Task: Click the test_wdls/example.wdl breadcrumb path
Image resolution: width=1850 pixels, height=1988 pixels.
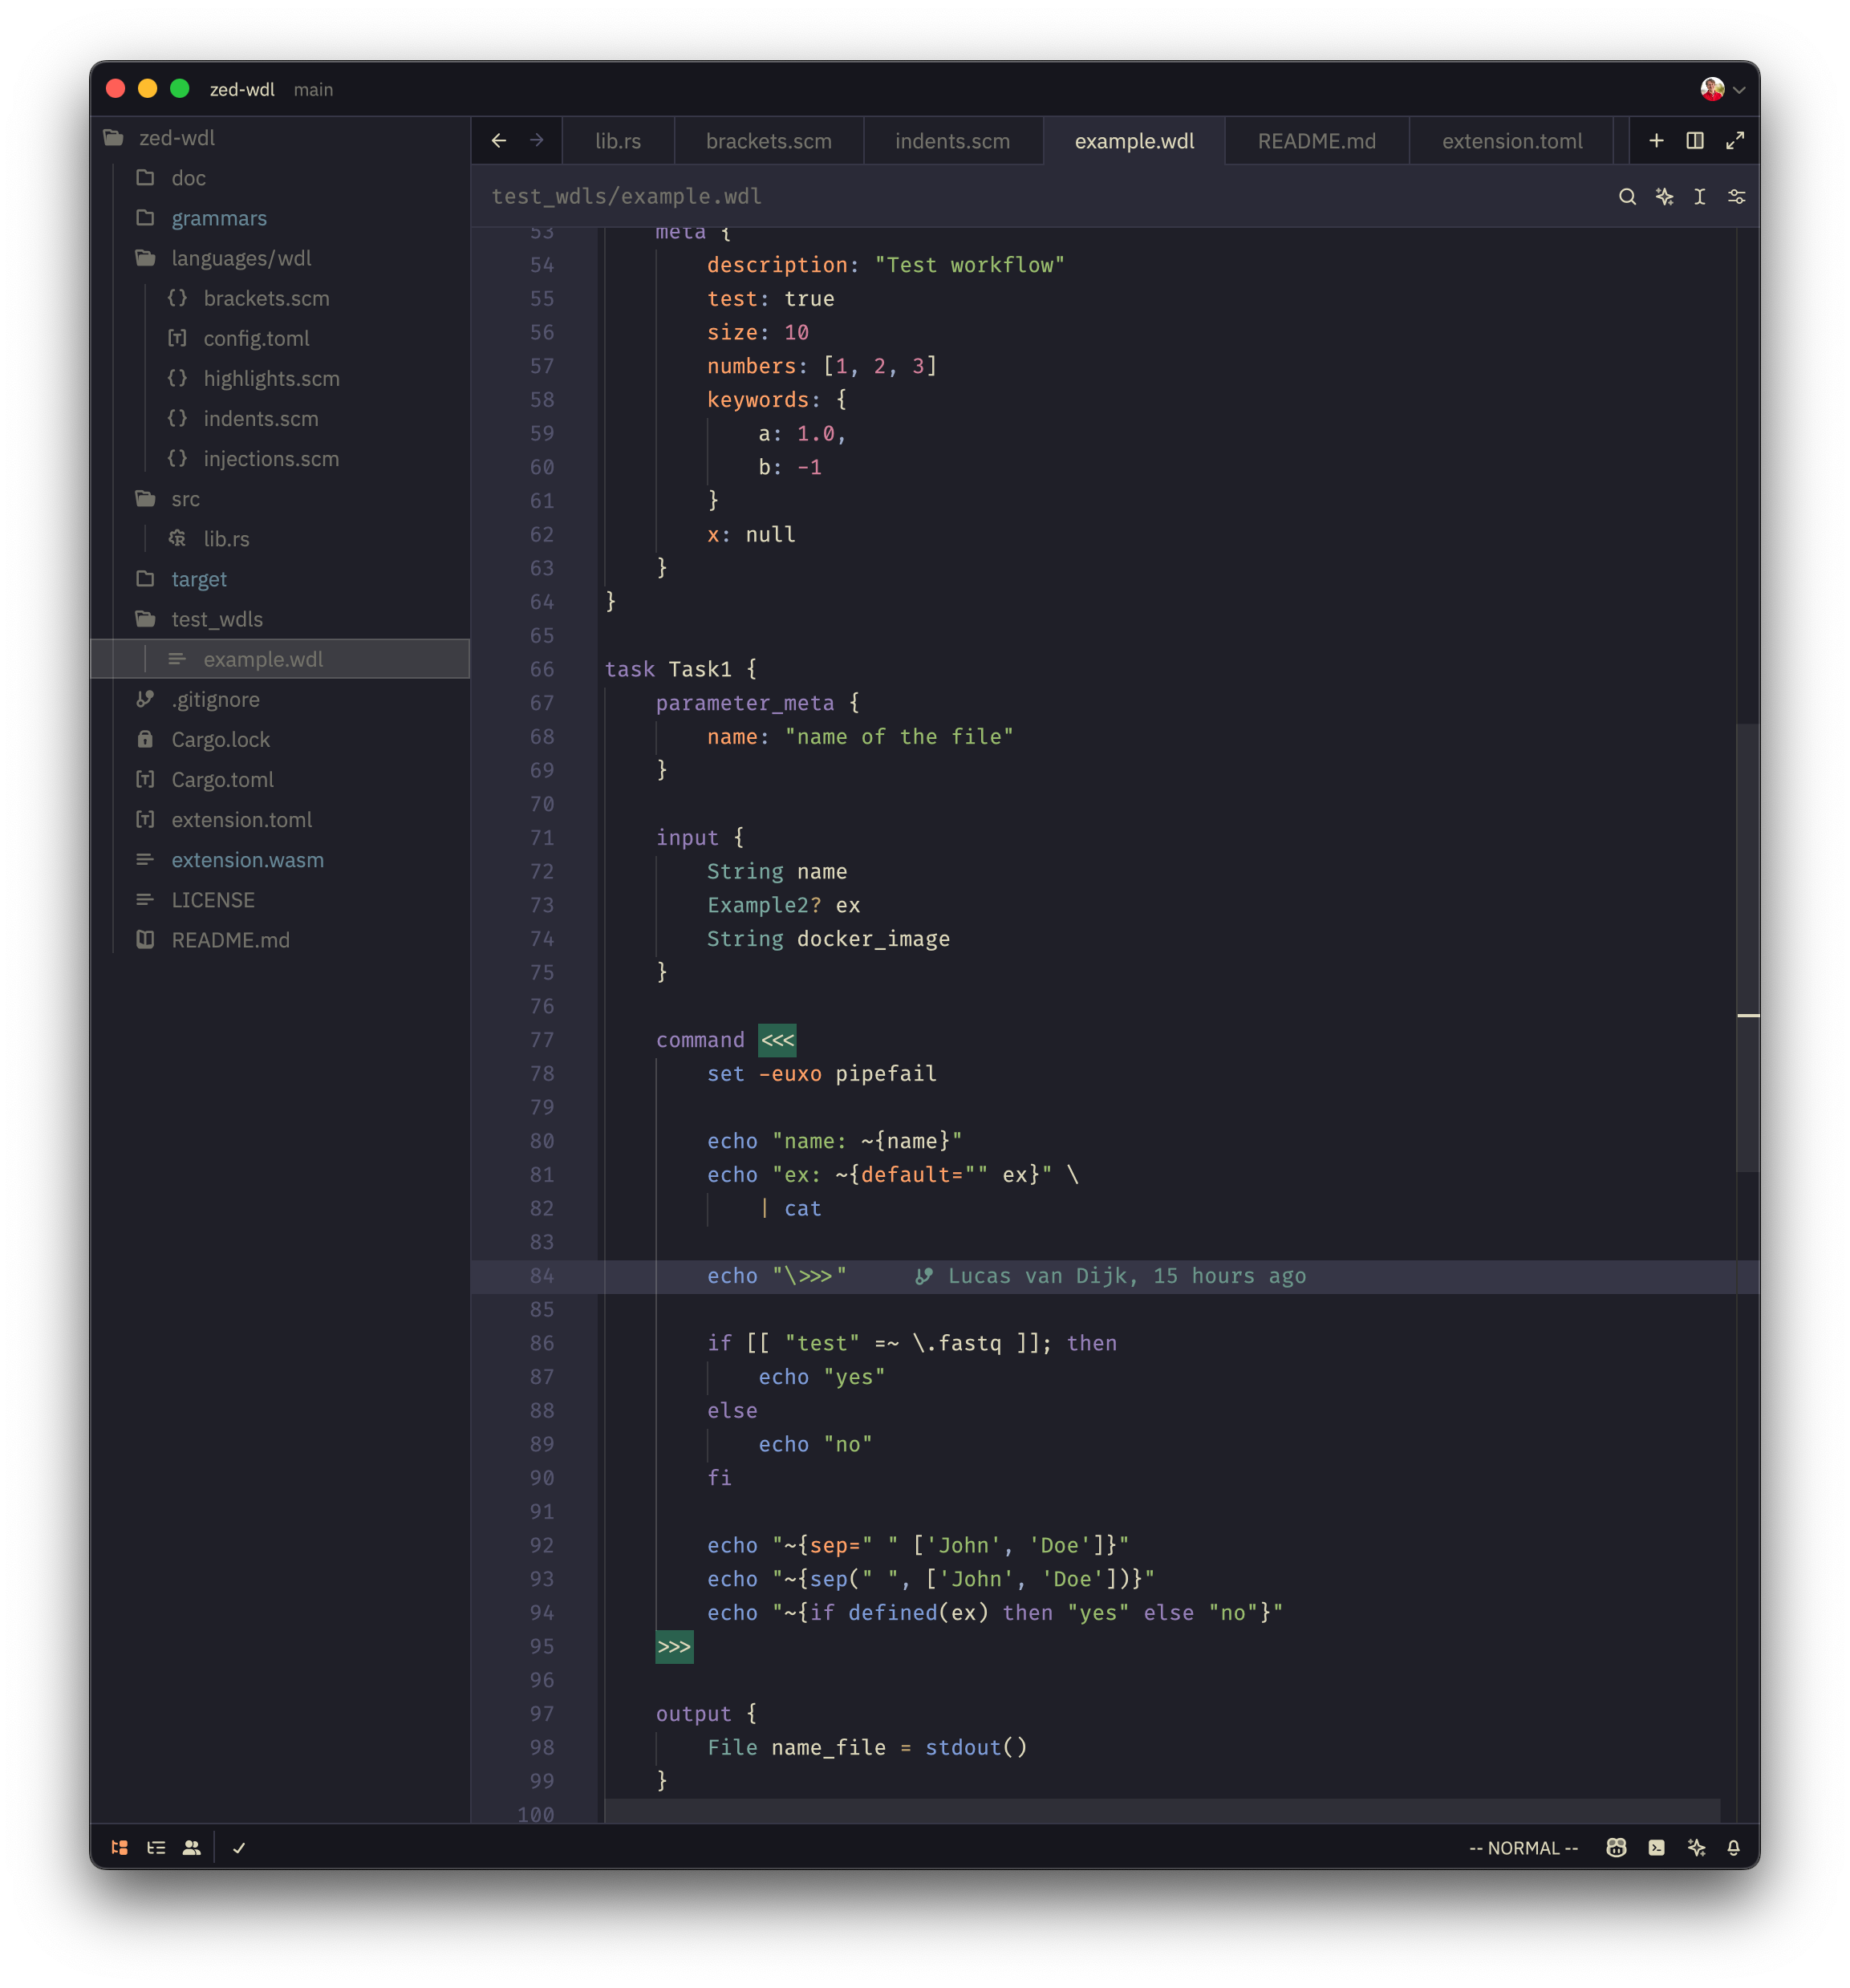Action: tap(626, 197)
